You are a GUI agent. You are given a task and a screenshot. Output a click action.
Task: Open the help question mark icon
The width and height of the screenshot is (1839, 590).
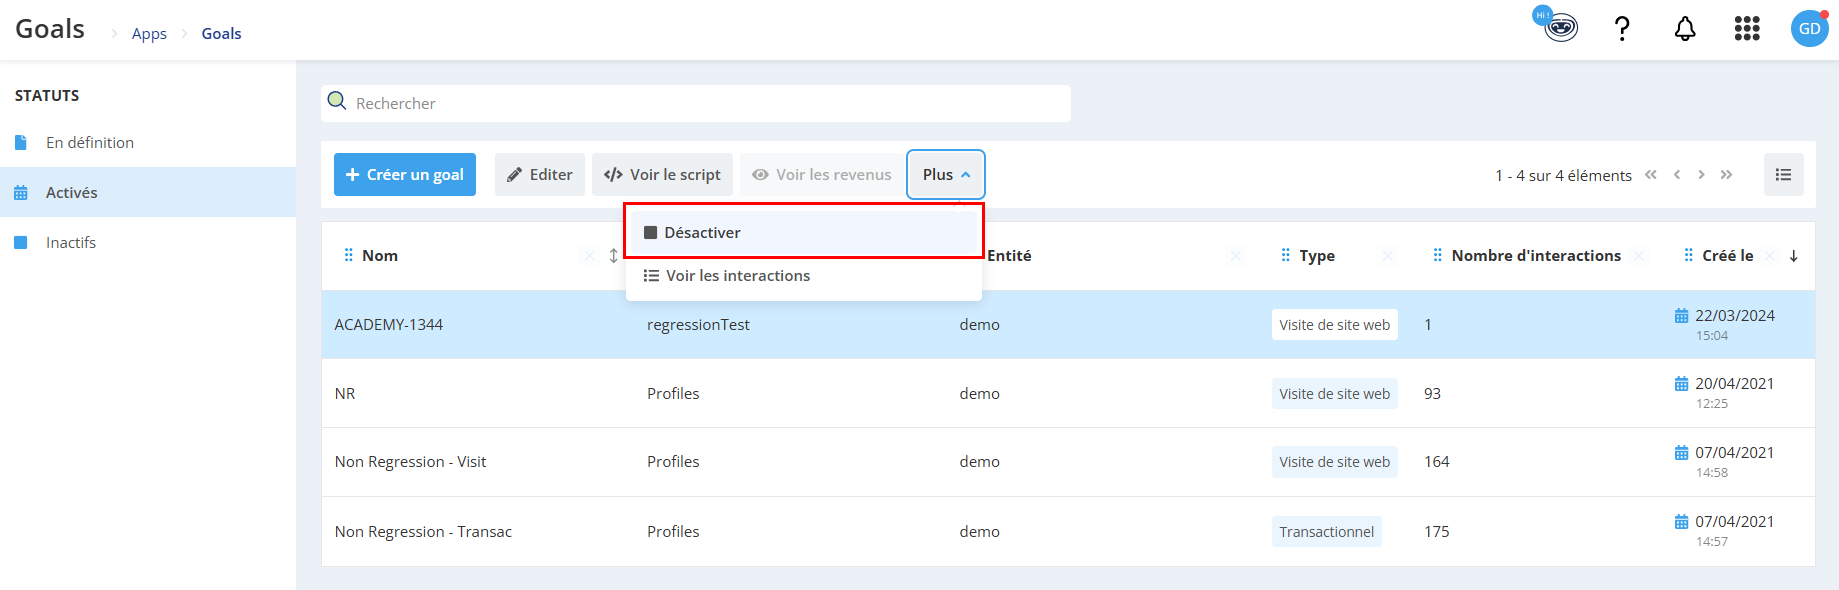(1622, 28)
